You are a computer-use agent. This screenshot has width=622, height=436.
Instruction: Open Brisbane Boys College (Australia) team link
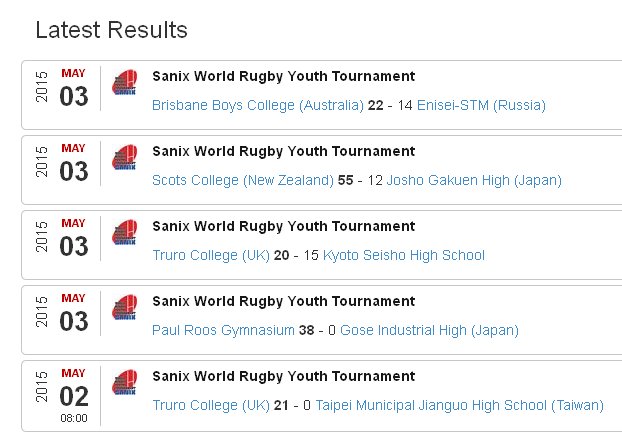258,106
